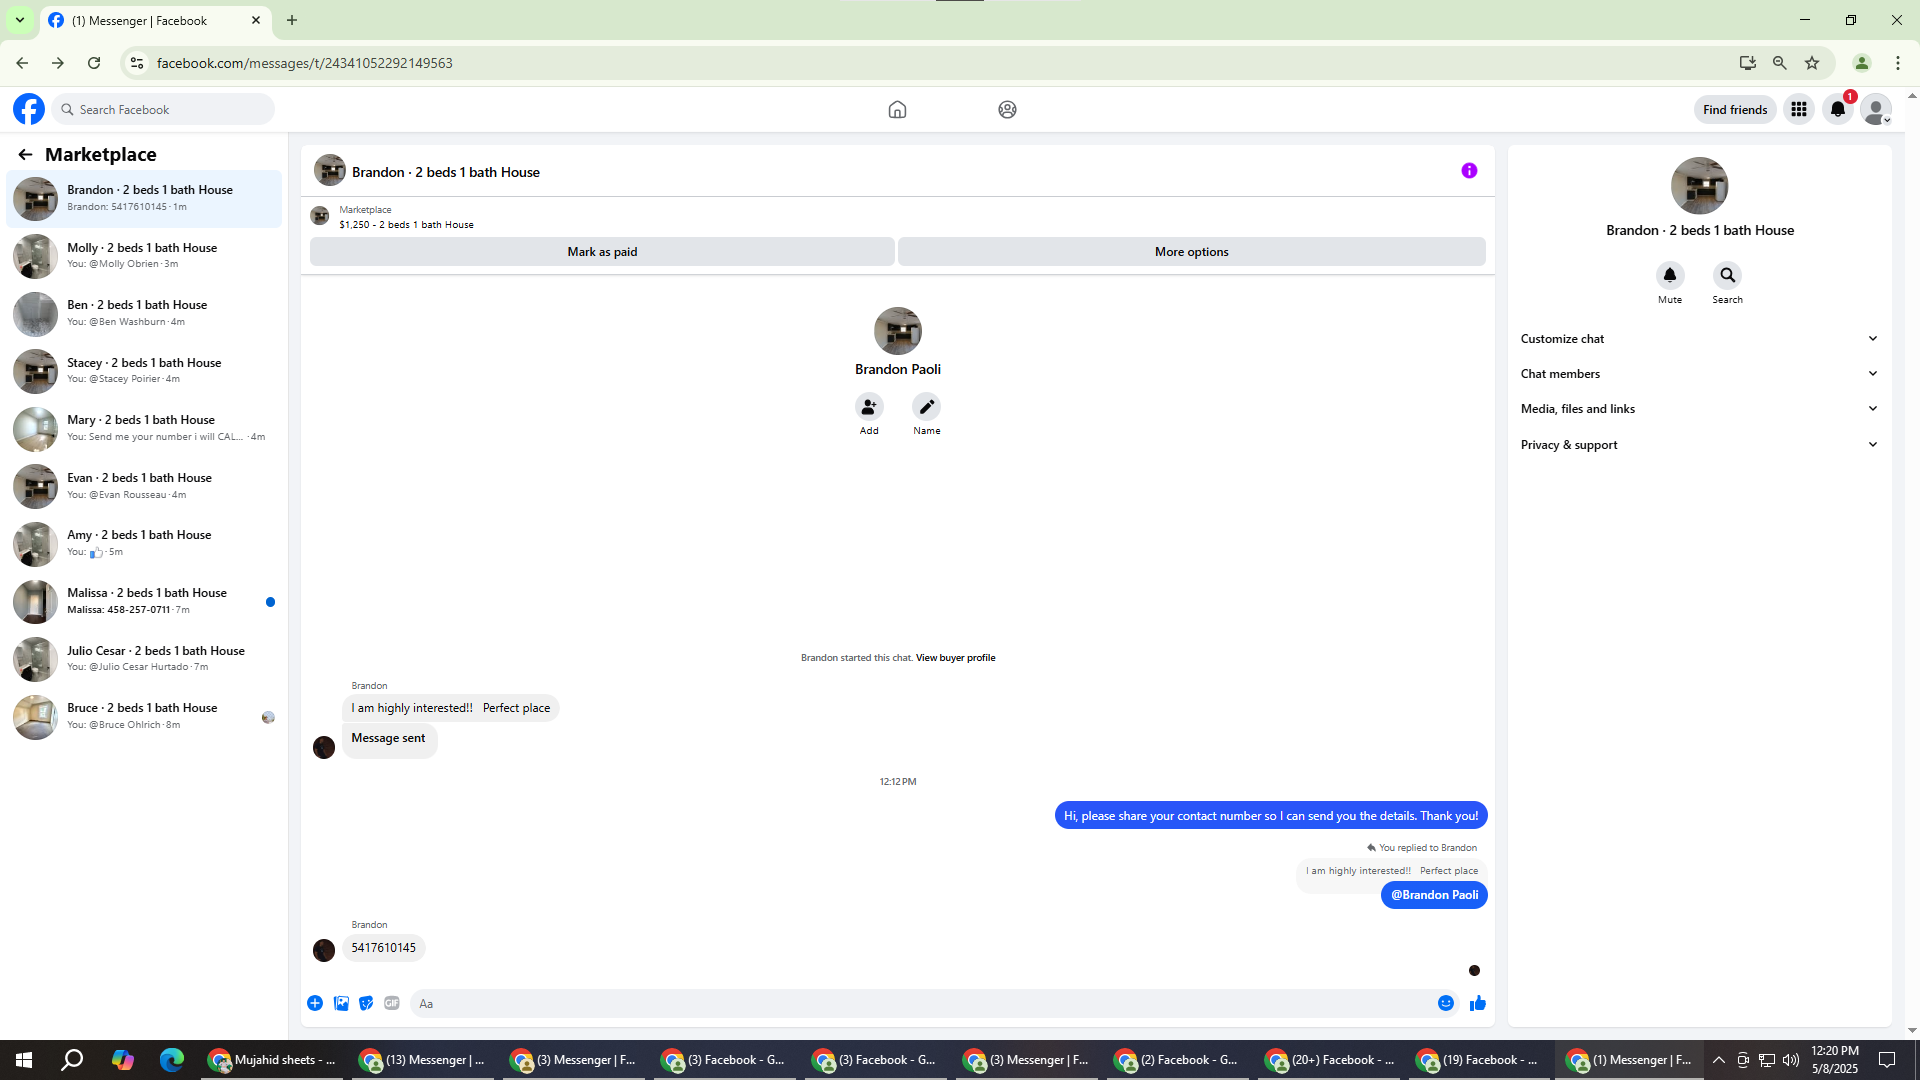Open the Groups icon in top navigation

click(1007, 110)
